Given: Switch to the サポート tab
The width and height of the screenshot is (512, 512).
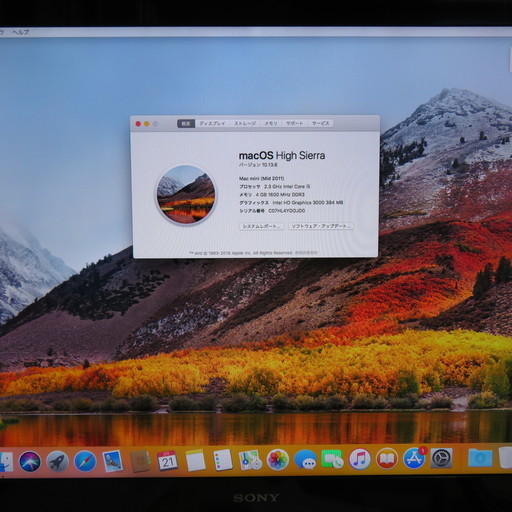Looking at the screenshot, I should point(295,123).
